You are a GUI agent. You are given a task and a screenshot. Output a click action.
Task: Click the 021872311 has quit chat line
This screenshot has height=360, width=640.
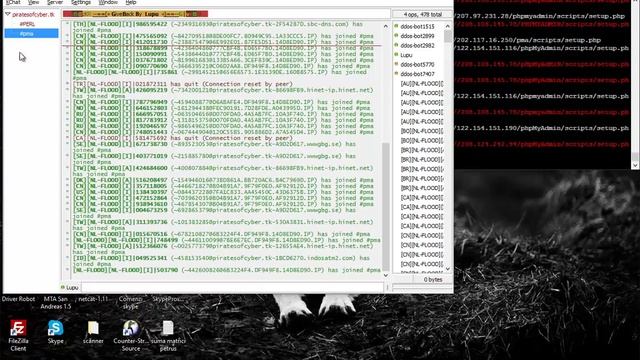(x=182, y=84)
